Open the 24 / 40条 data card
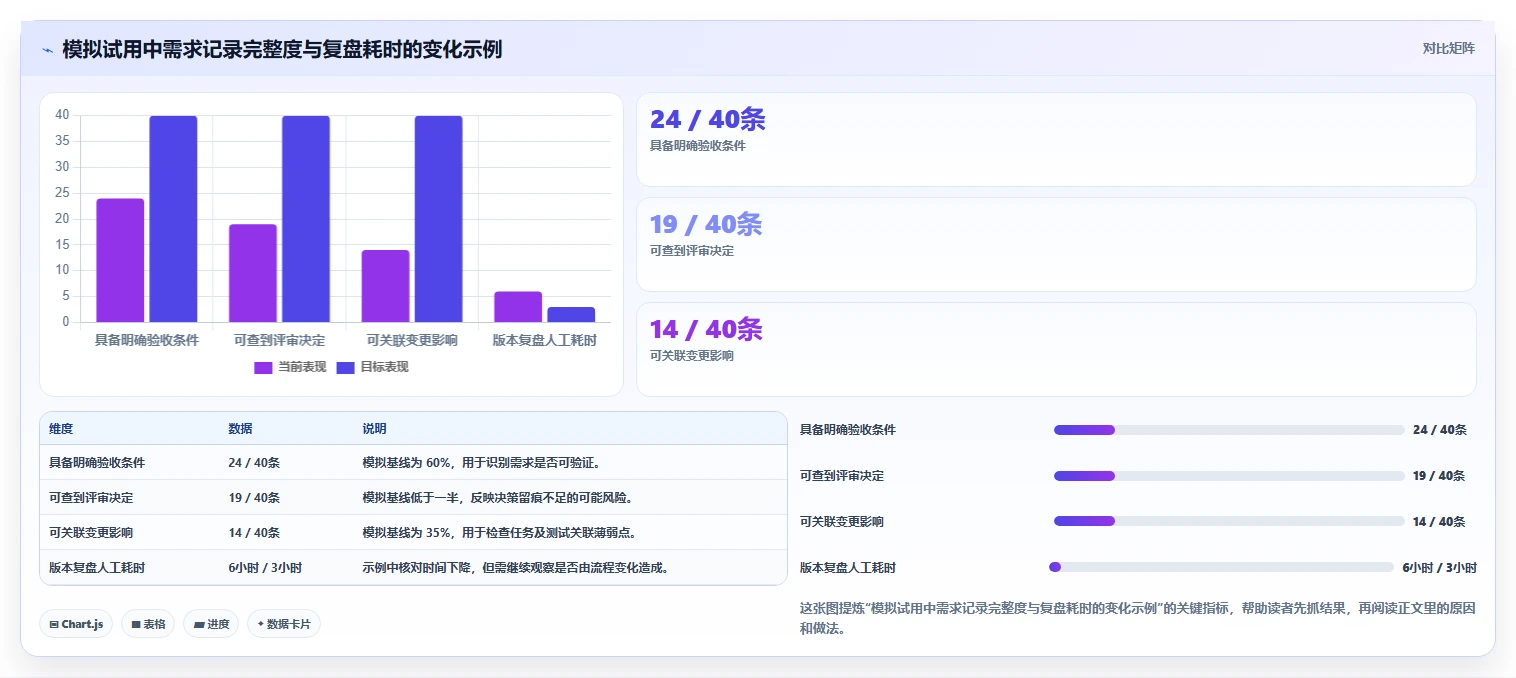This screenshot has width=1516, height=678. point(1056,139)
